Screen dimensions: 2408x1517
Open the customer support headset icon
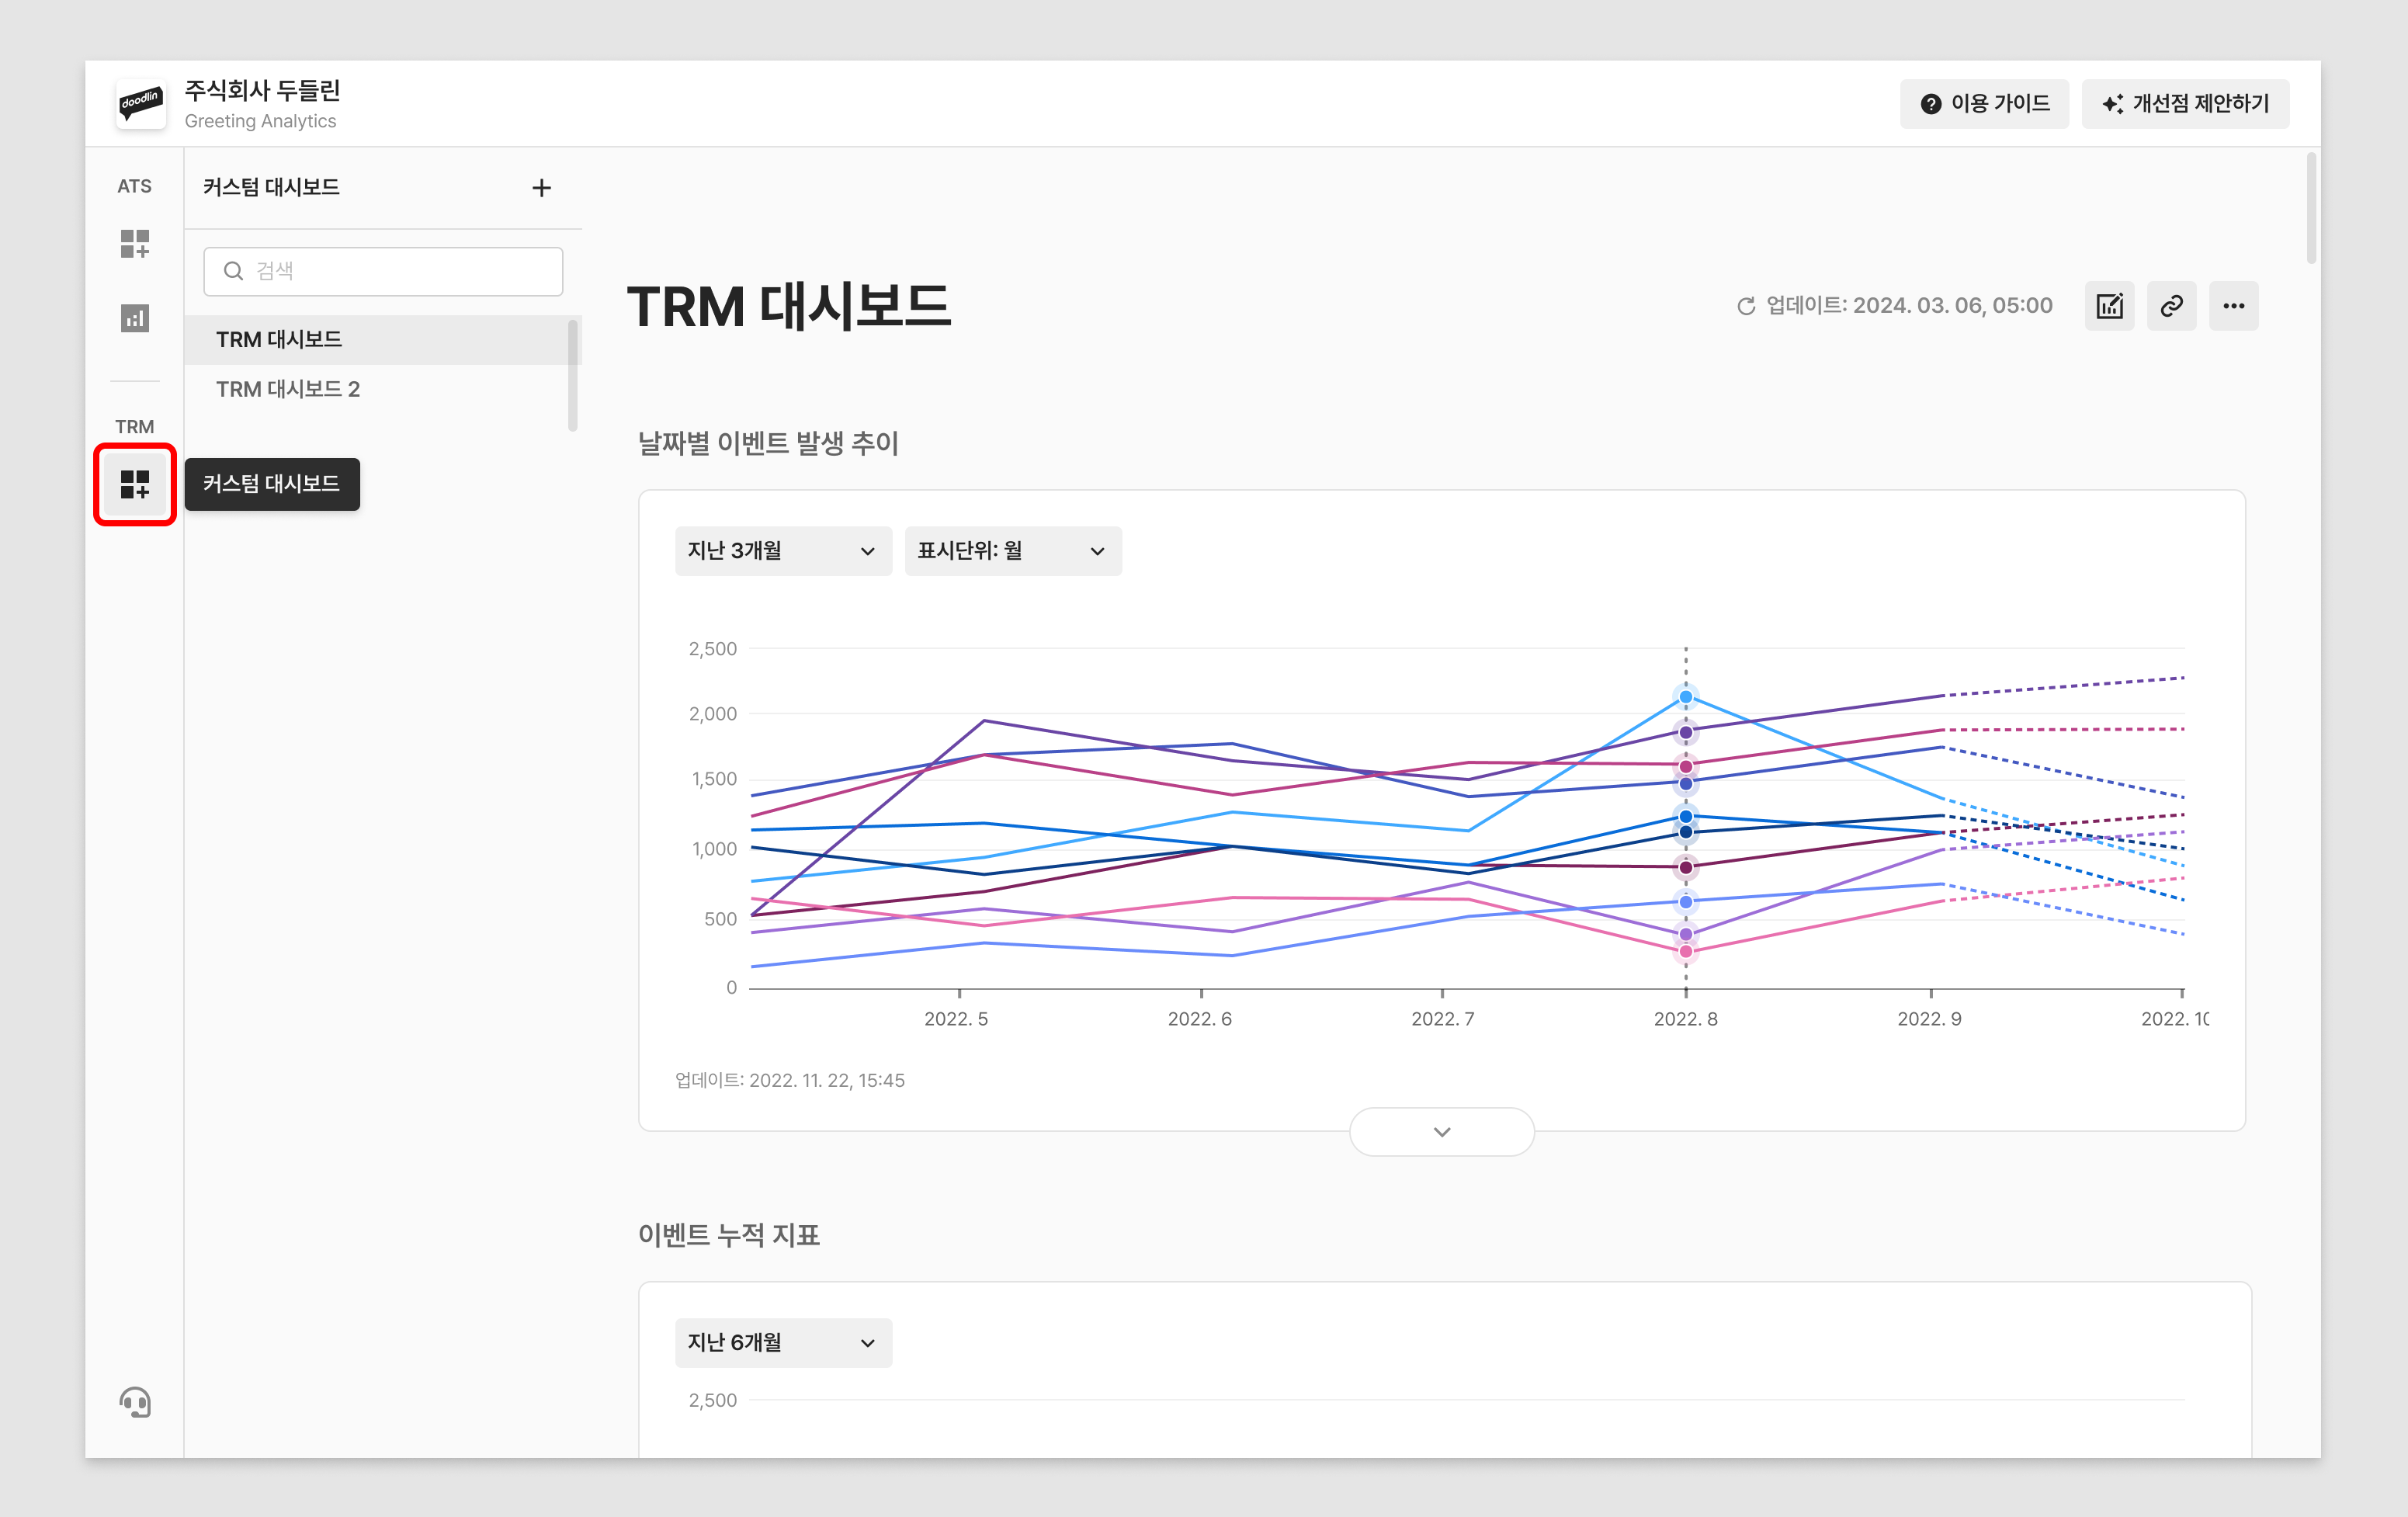pyautogui.click(x=134, y=1402)
